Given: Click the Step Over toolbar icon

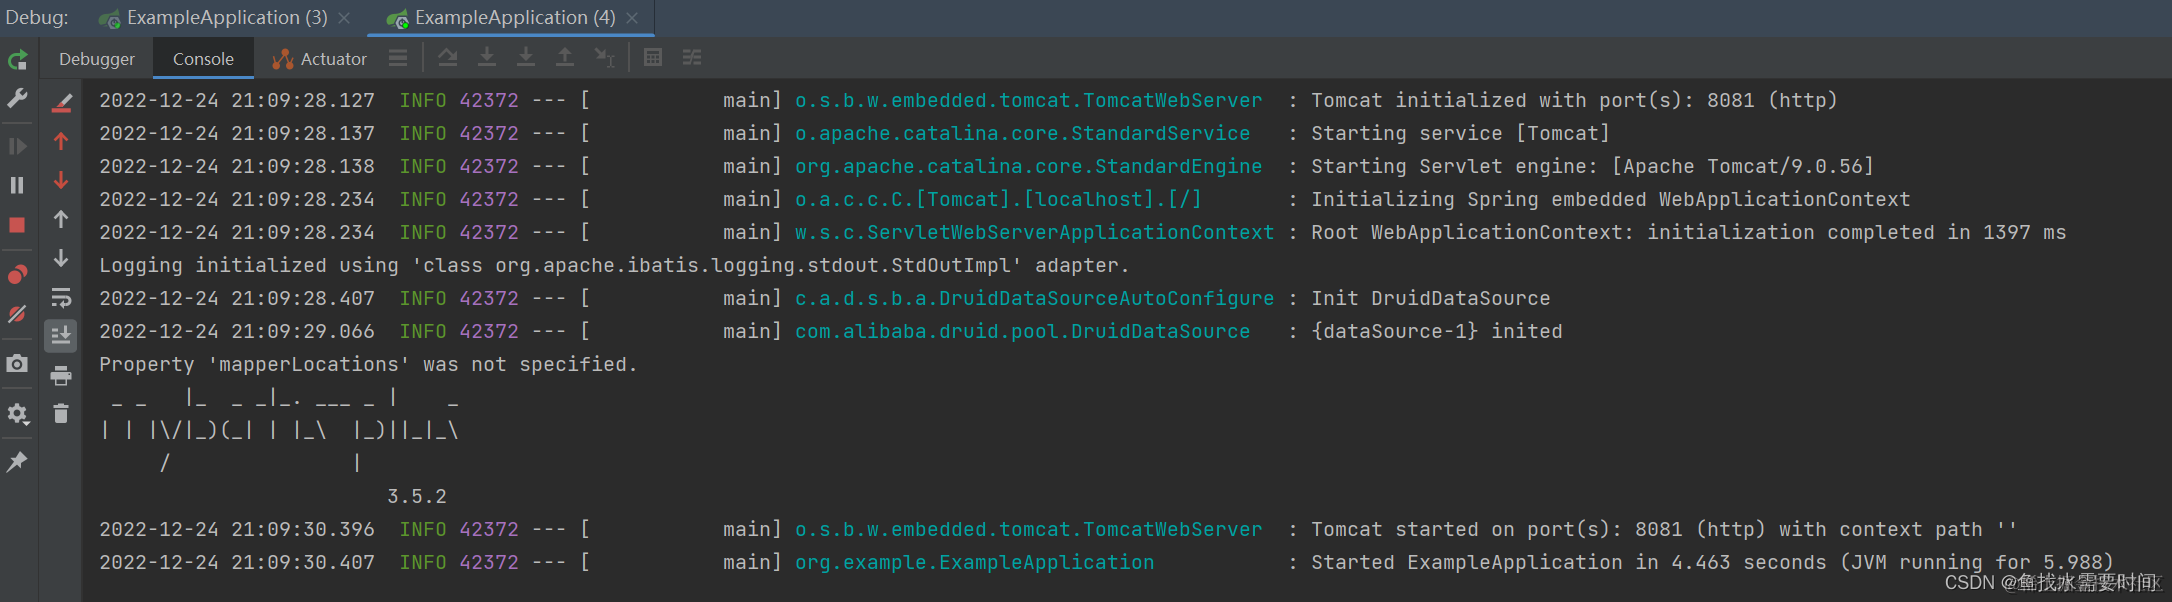Looking at the screenshot, I should pyautogui.click(x=448, y=58).
